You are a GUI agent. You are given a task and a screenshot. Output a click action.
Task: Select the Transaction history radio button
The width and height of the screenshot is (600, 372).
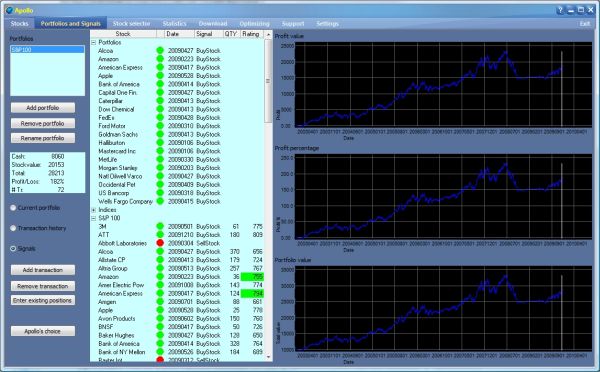[x=13, y=228]
